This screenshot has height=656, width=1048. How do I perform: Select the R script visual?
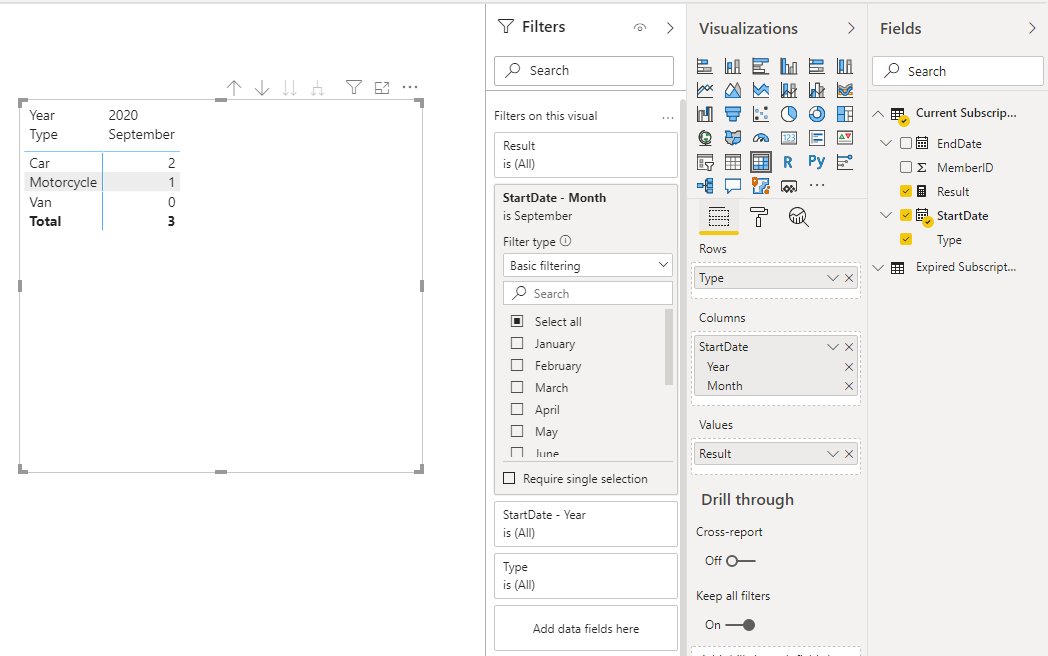point(789,162)
